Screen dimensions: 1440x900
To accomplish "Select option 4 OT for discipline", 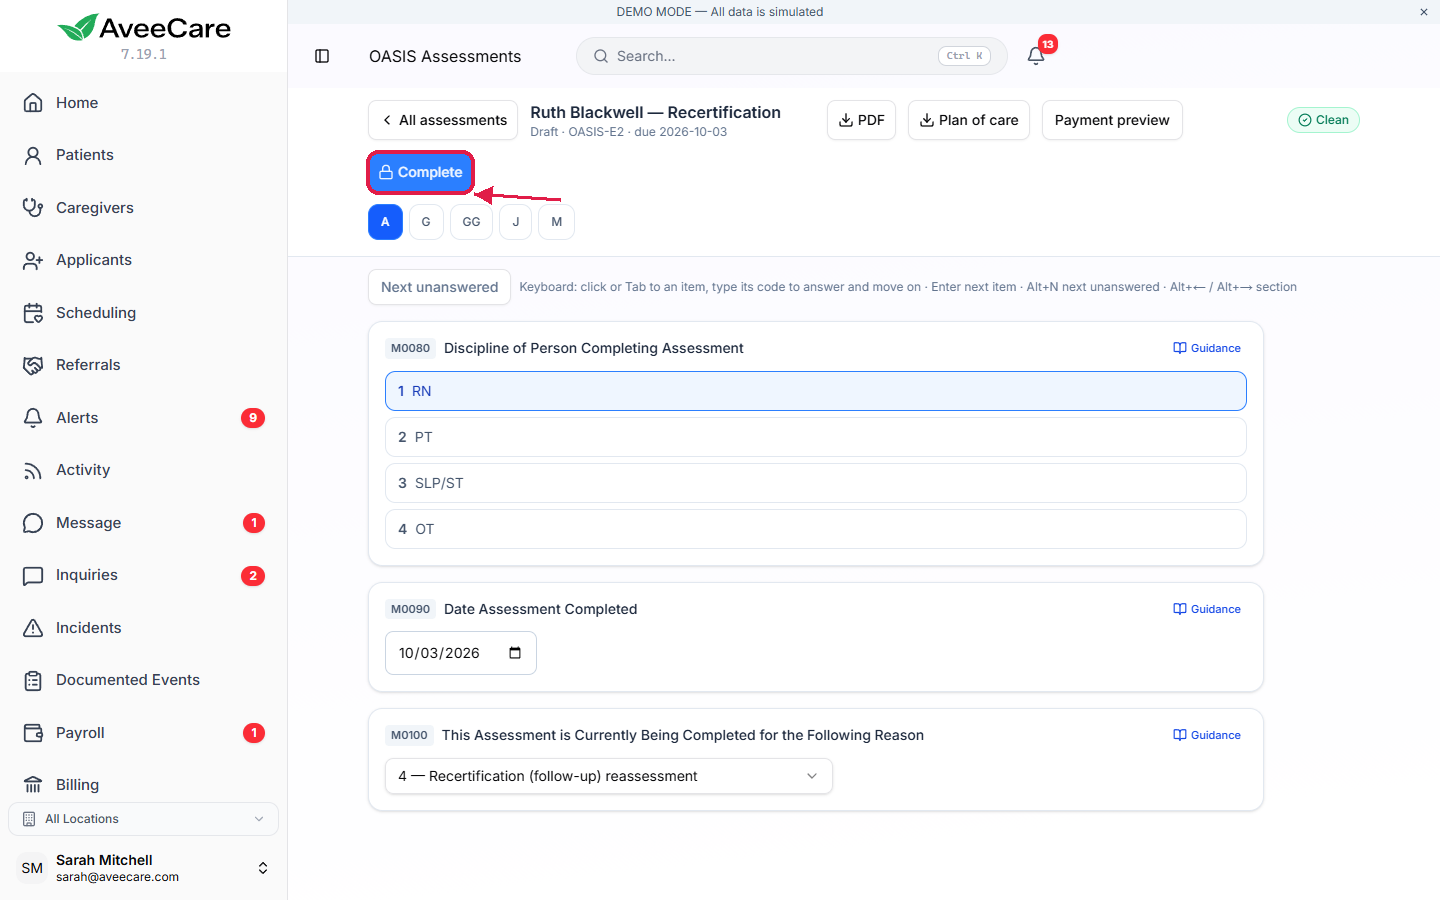I will (815, 529).
